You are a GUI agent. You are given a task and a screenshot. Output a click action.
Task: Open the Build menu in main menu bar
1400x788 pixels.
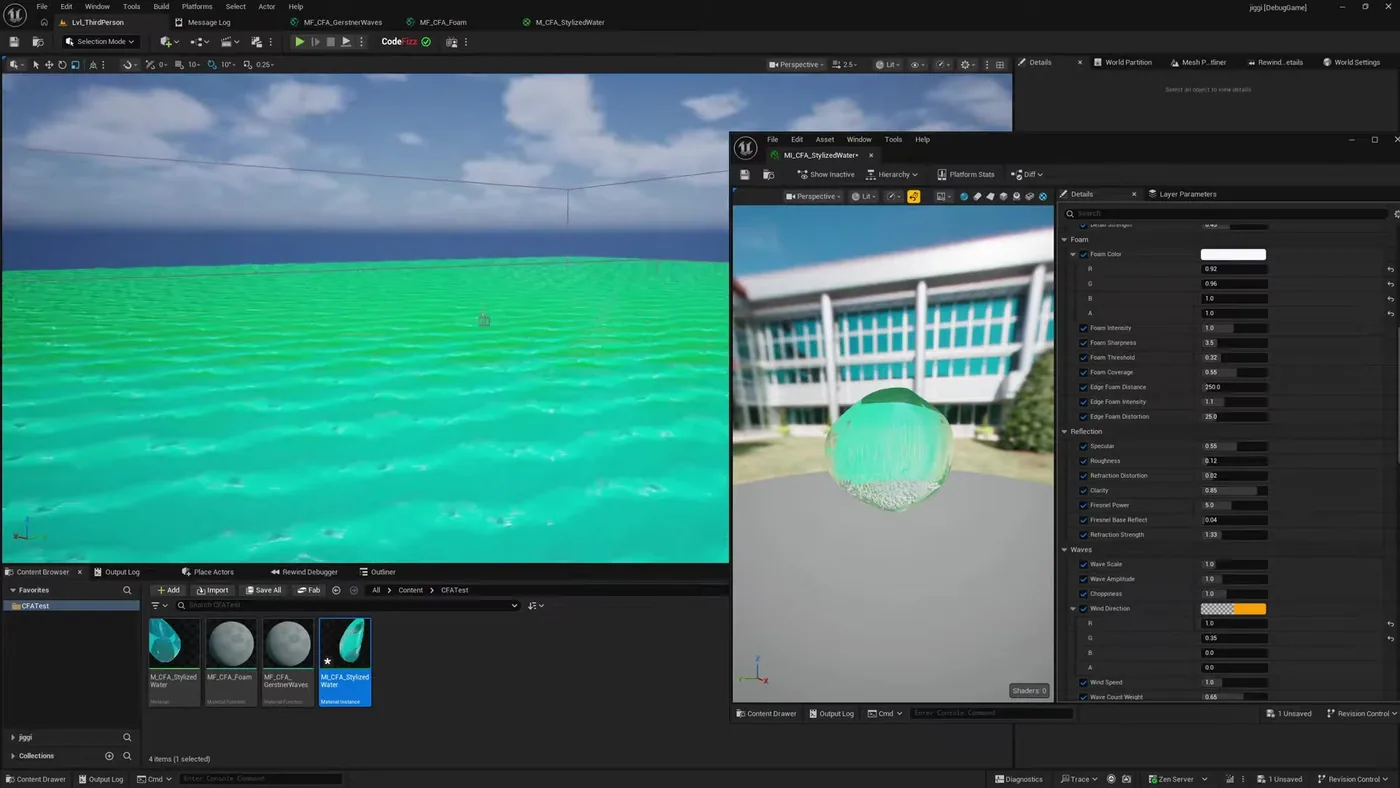(161, 7)
